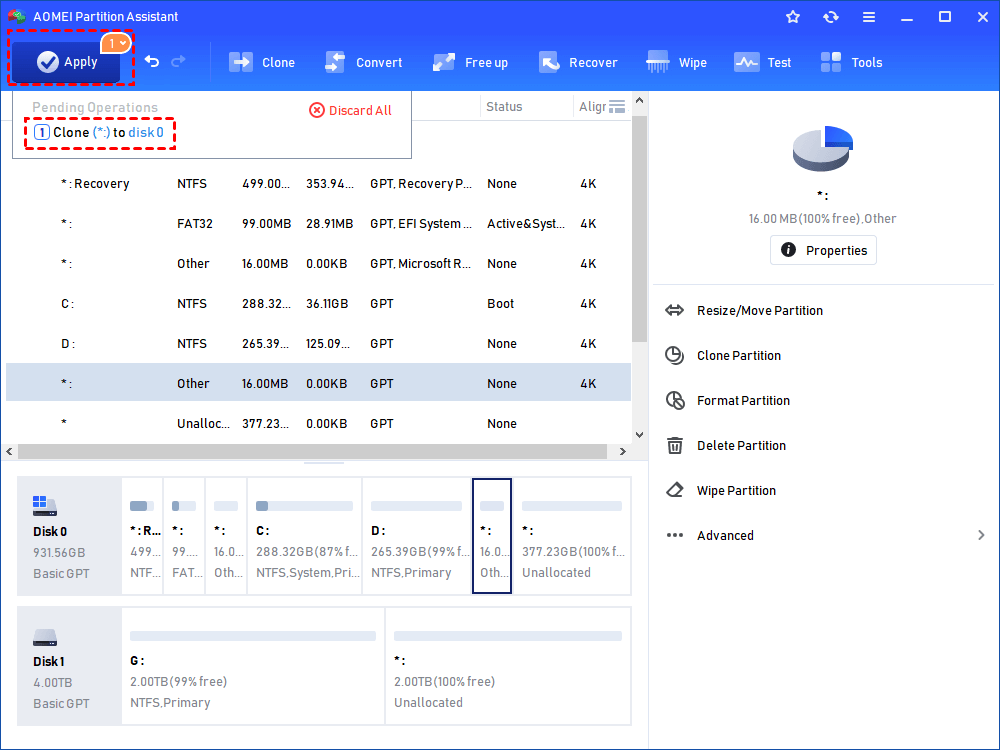Select D: 265.39GB block on Disk 0
The width and height of the screenshot is (1000, 750).
416,536
